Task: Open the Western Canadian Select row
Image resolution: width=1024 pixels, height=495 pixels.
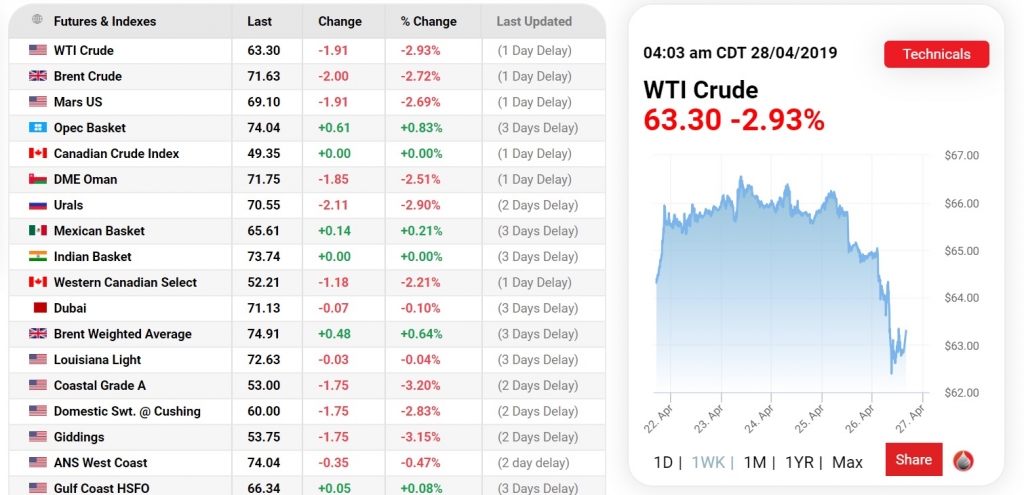Action: coord(125,283)
